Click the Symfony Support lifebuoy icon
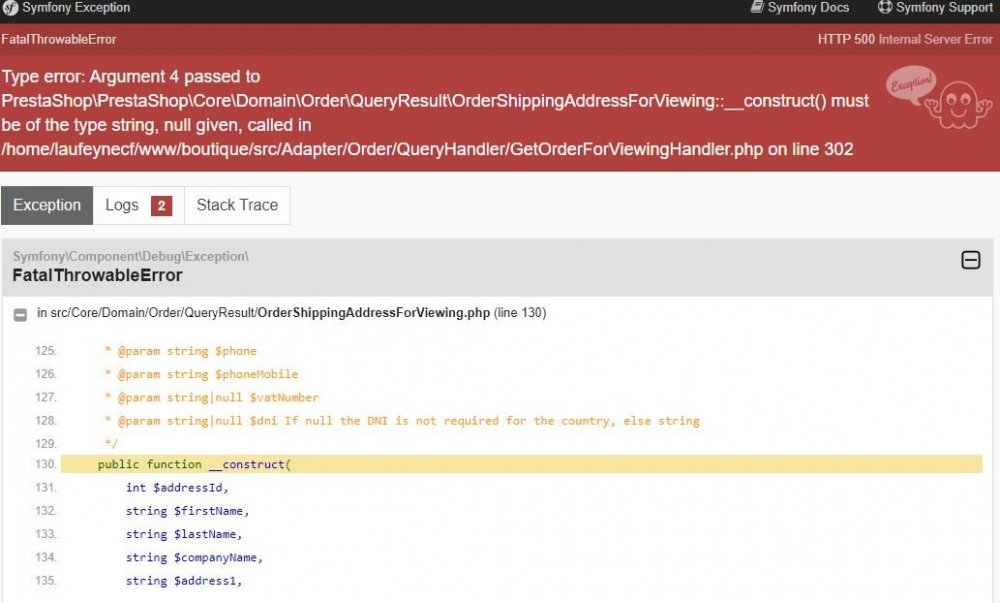The height and width of the screenshot is (603, 1000). point(885,7)
